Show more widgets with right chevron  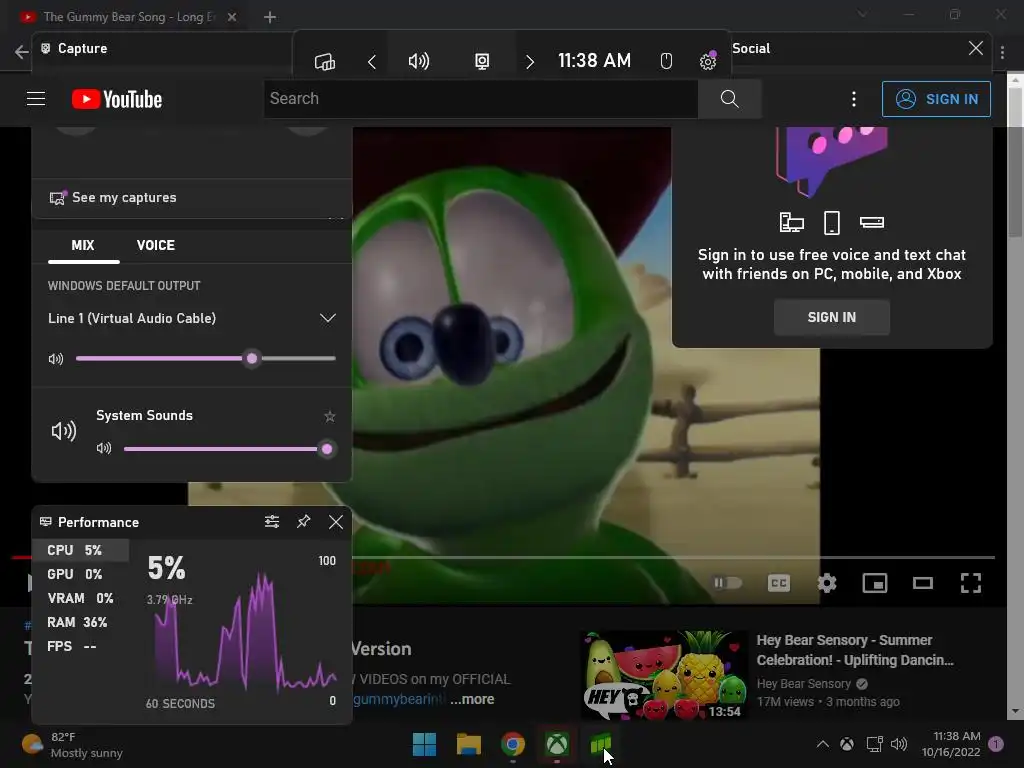point(530,61)
